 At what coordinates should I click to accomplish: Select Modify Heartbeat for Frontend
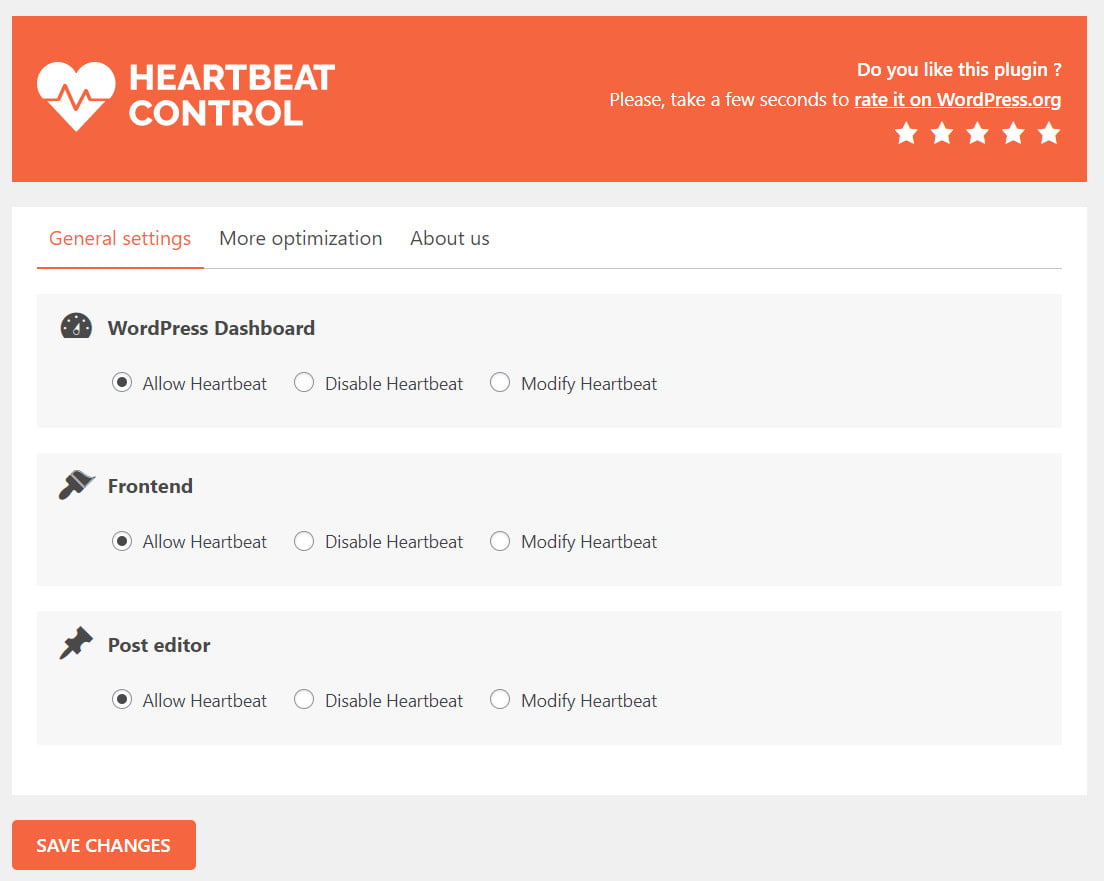tap(500, 540)
